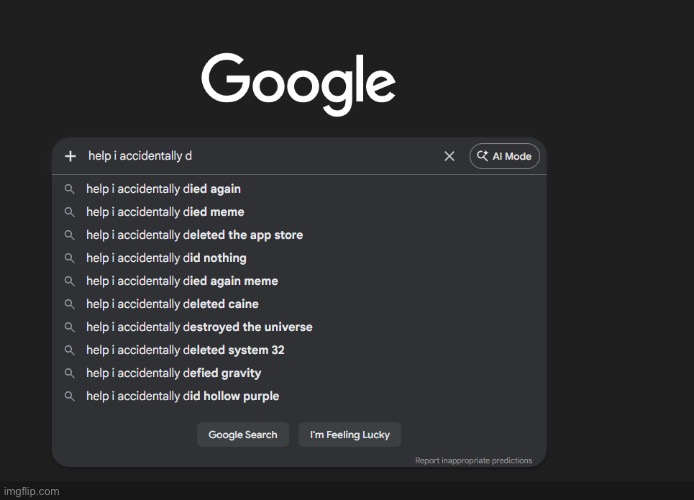694x500 pixels.
Task: Pick 'help i accidentally deleted system 32'
Action: tap(185, 350)
